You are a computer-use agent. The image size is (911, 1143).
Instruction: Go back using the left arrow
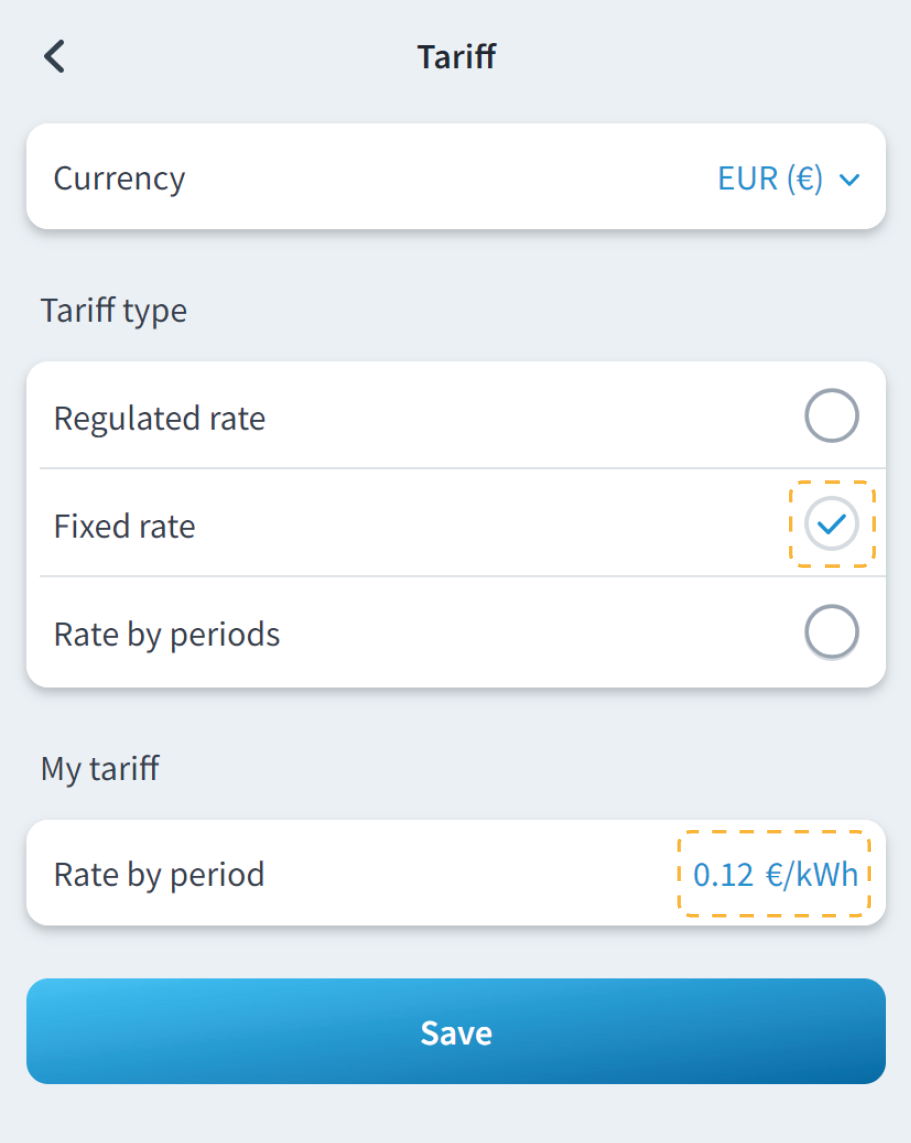54,57
